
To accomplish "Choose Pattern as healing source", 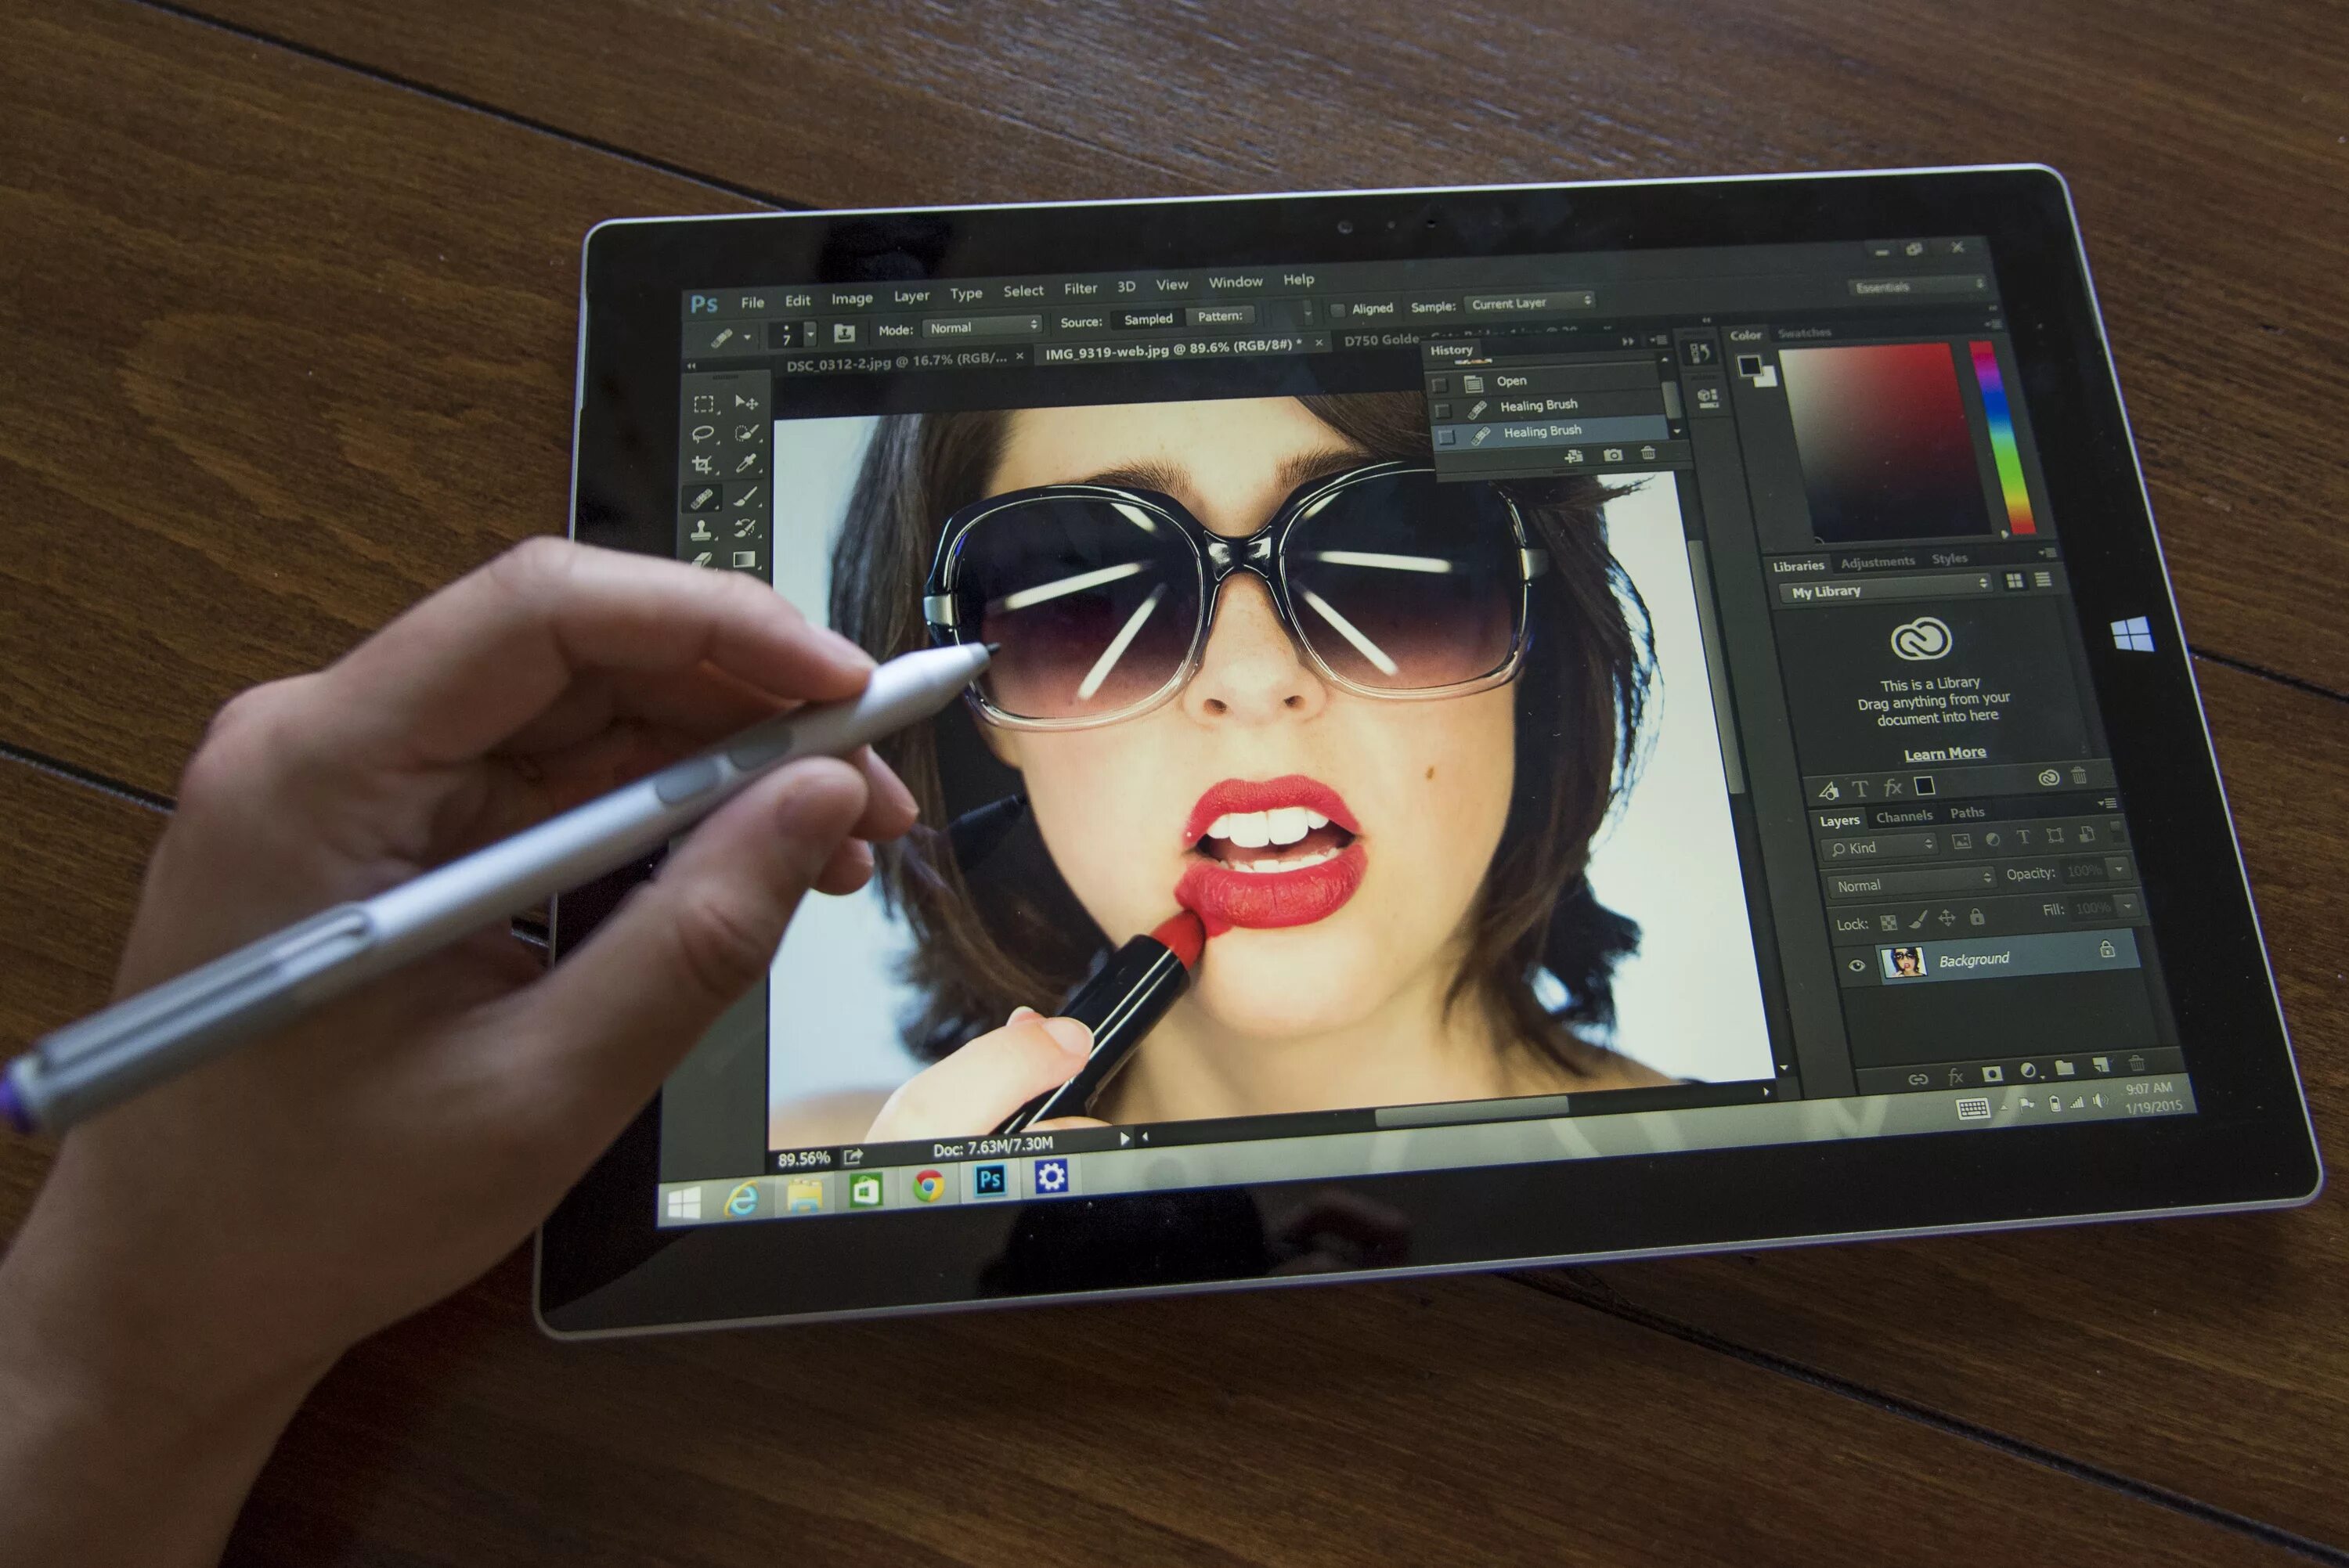I will point(1219,316).
